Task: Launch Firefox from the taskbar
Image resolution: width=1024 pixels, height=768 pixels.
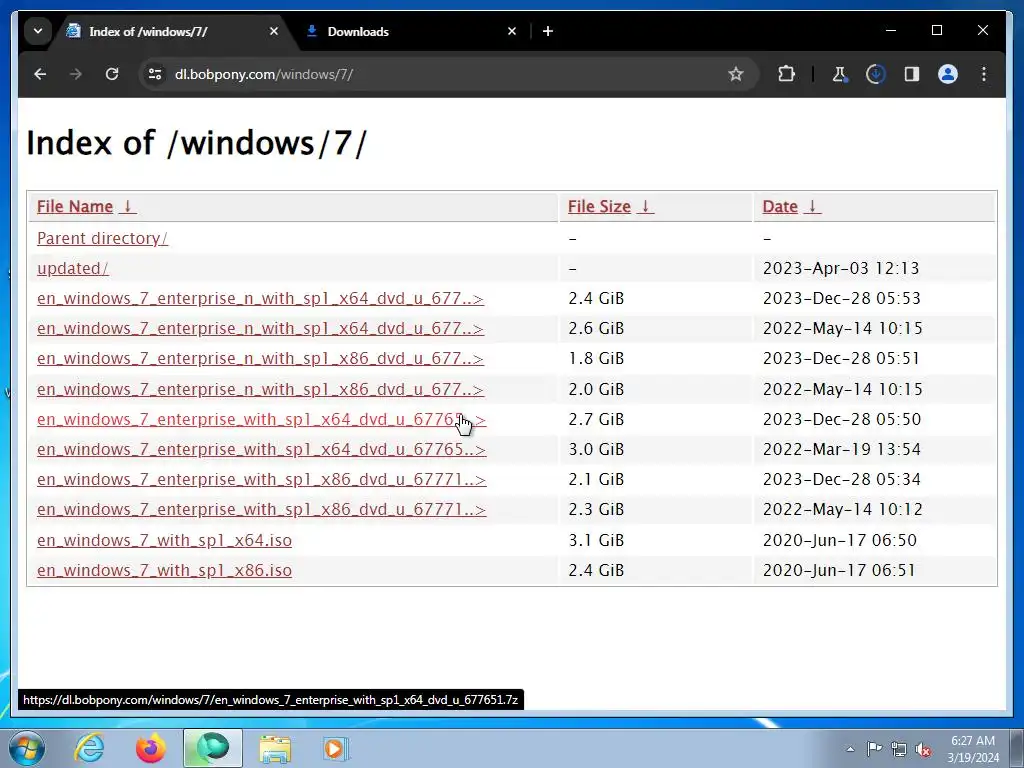Action: coord(151,748)
